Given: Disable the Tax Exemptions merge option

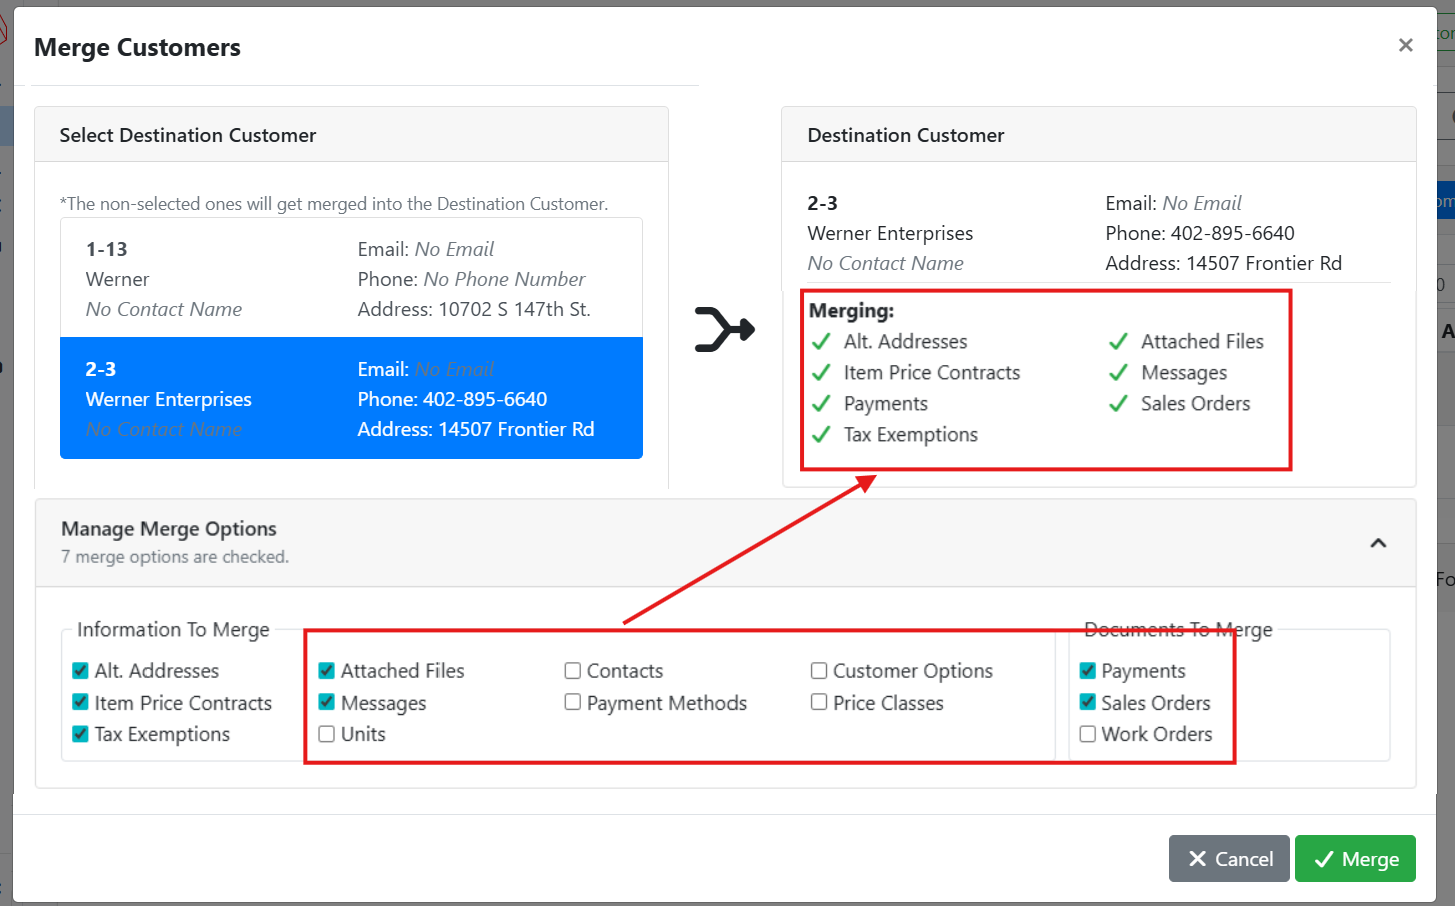Looking at the screenshot, I should click(81, 734).
